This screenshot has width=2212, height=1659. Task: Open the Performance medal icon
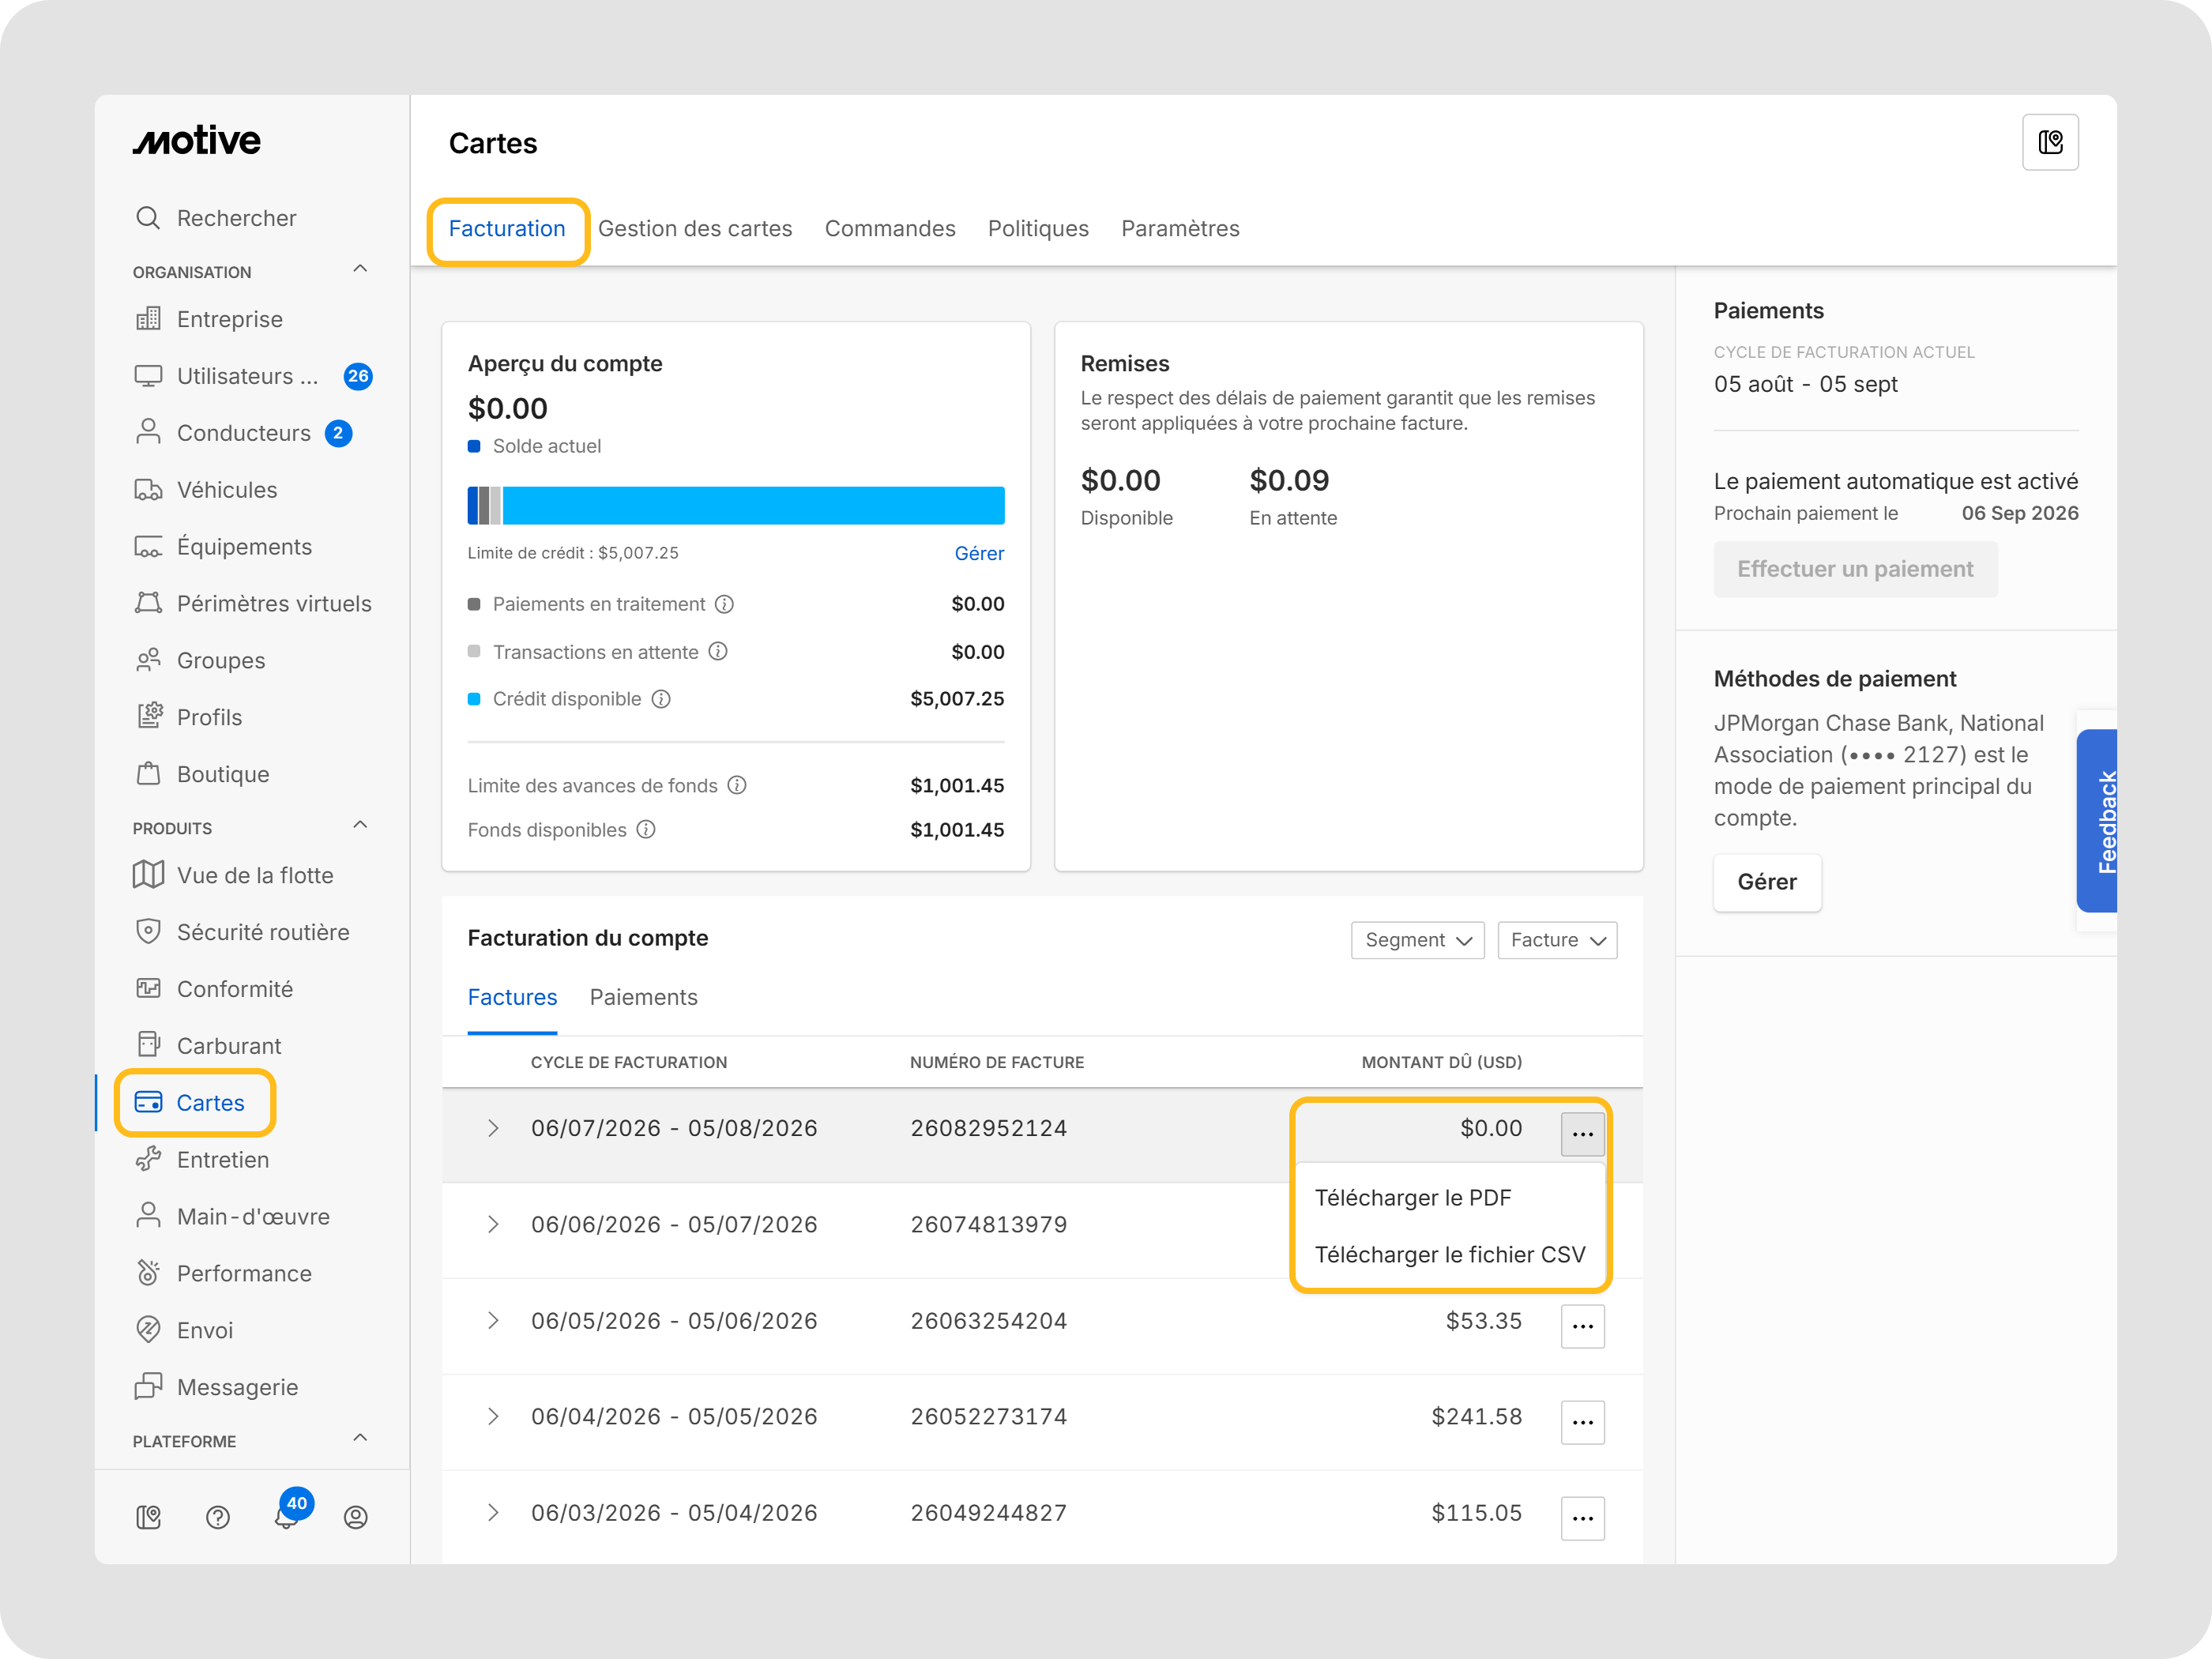(x=148, y=1274)
